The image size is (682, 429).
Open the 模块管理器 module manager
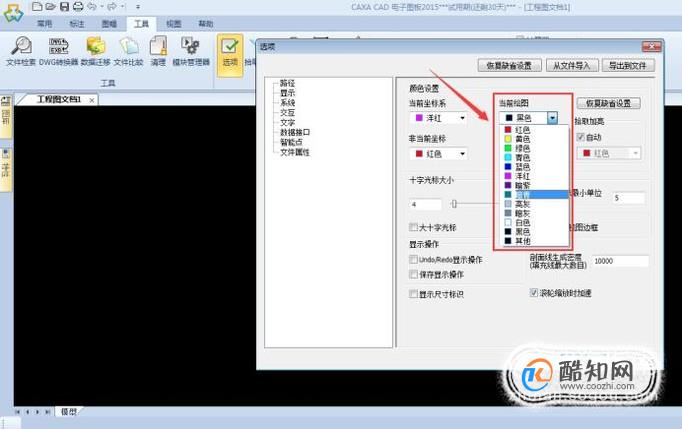pyautogui.click(x=191, y=51)
